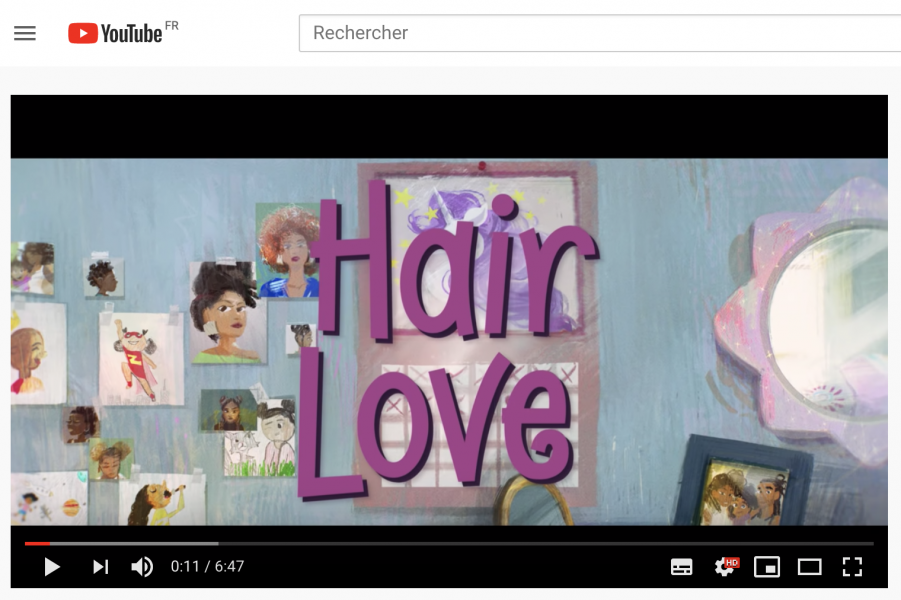Enter fullscreen mode
This screenshot has height=600, width=901.
852,567
